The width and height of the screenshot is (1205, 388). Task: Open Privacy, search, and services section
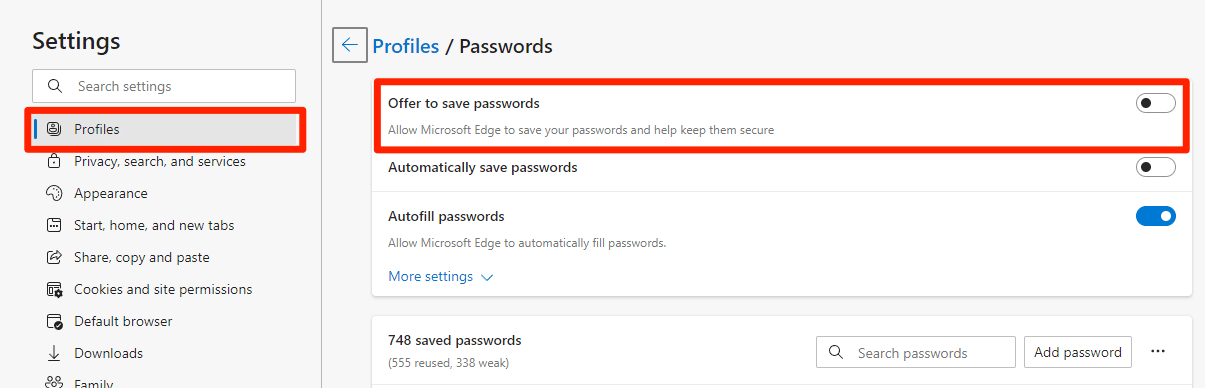click(x=160, y=161)
